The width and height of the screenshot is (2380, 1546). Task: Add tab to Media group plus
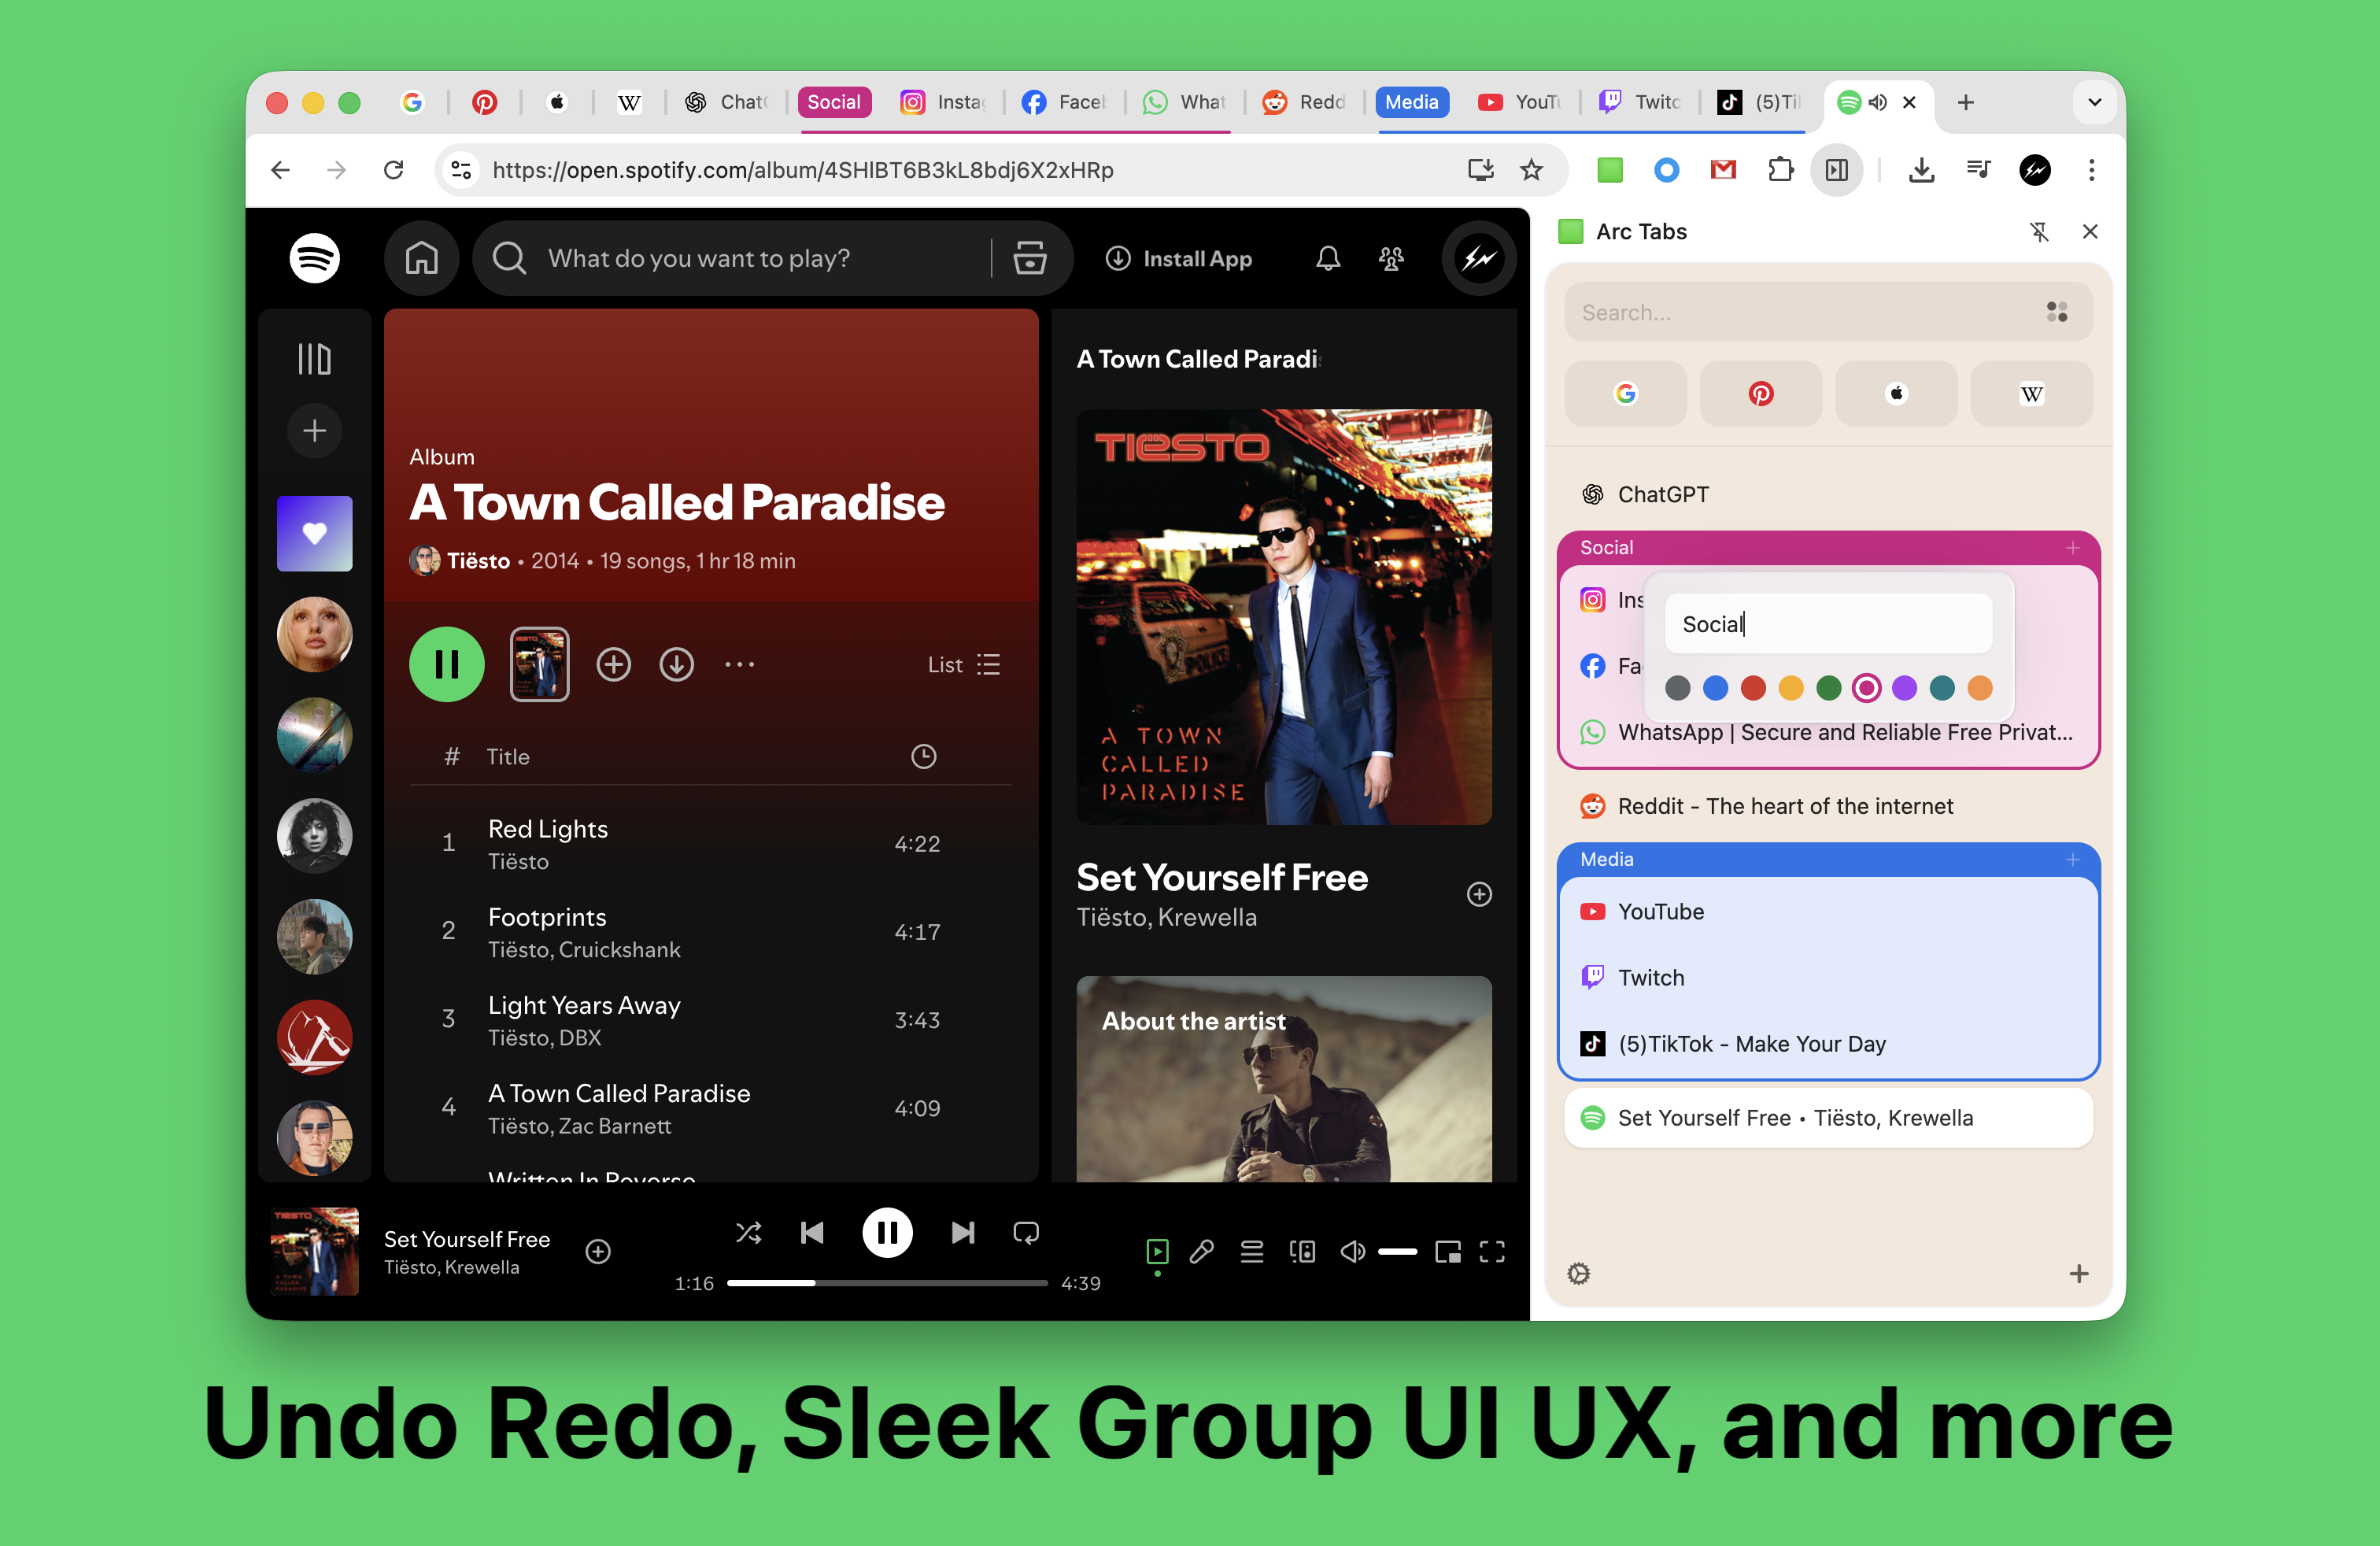pos(2073,860)
